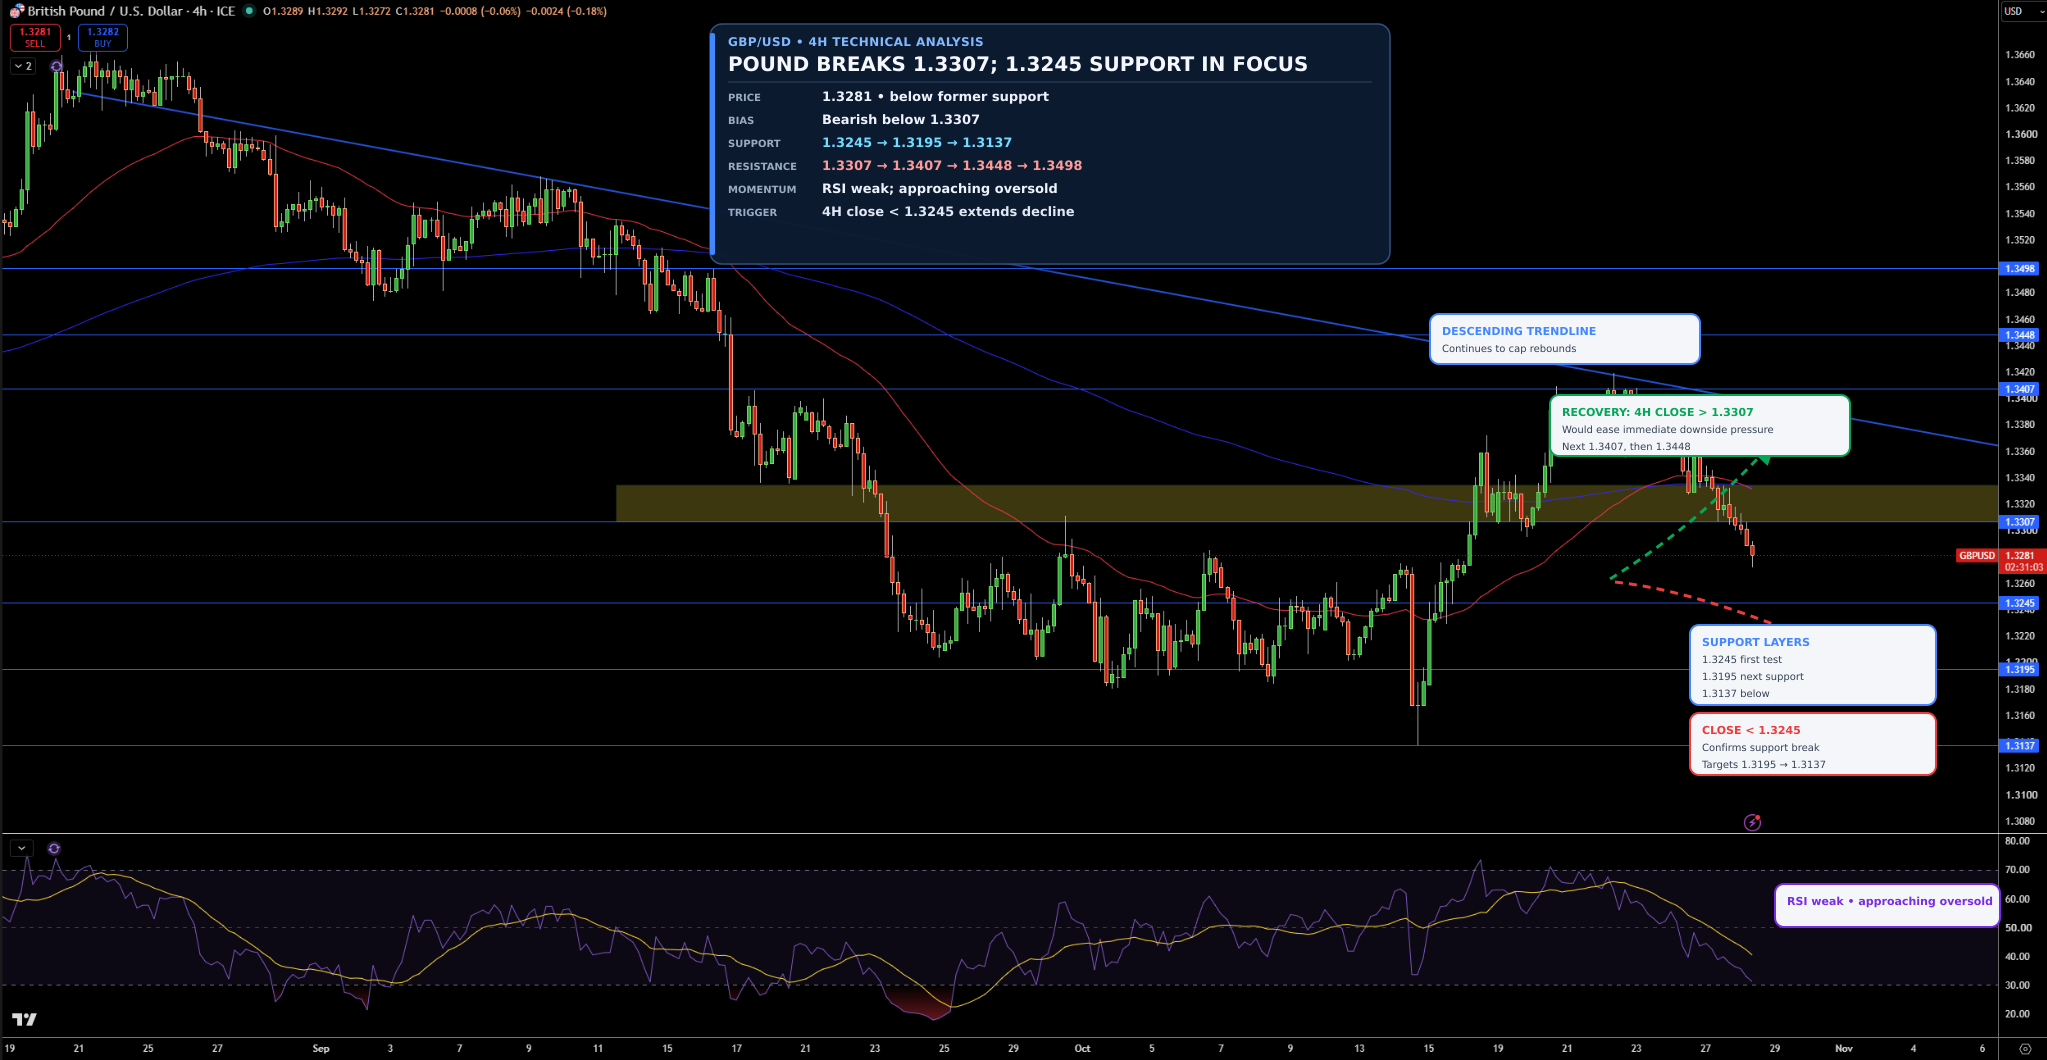The image size is (2047, 1060).
Task: Click the −0.0024 (−0.18%) change value
Action: pos(565,11)
